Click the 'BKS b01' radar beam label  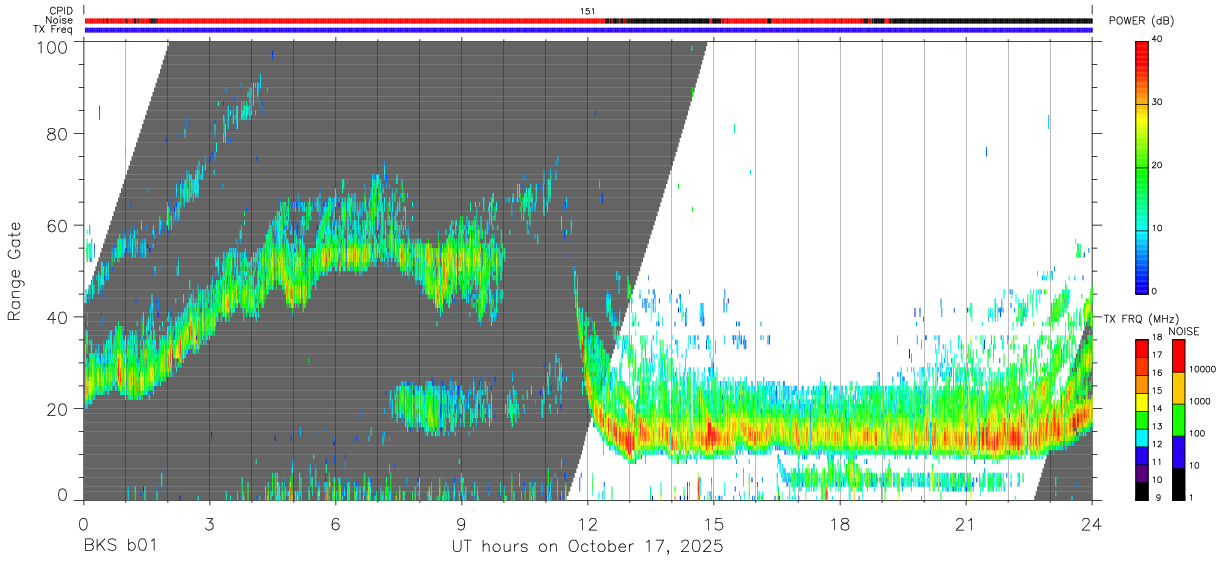click(119, 547)
